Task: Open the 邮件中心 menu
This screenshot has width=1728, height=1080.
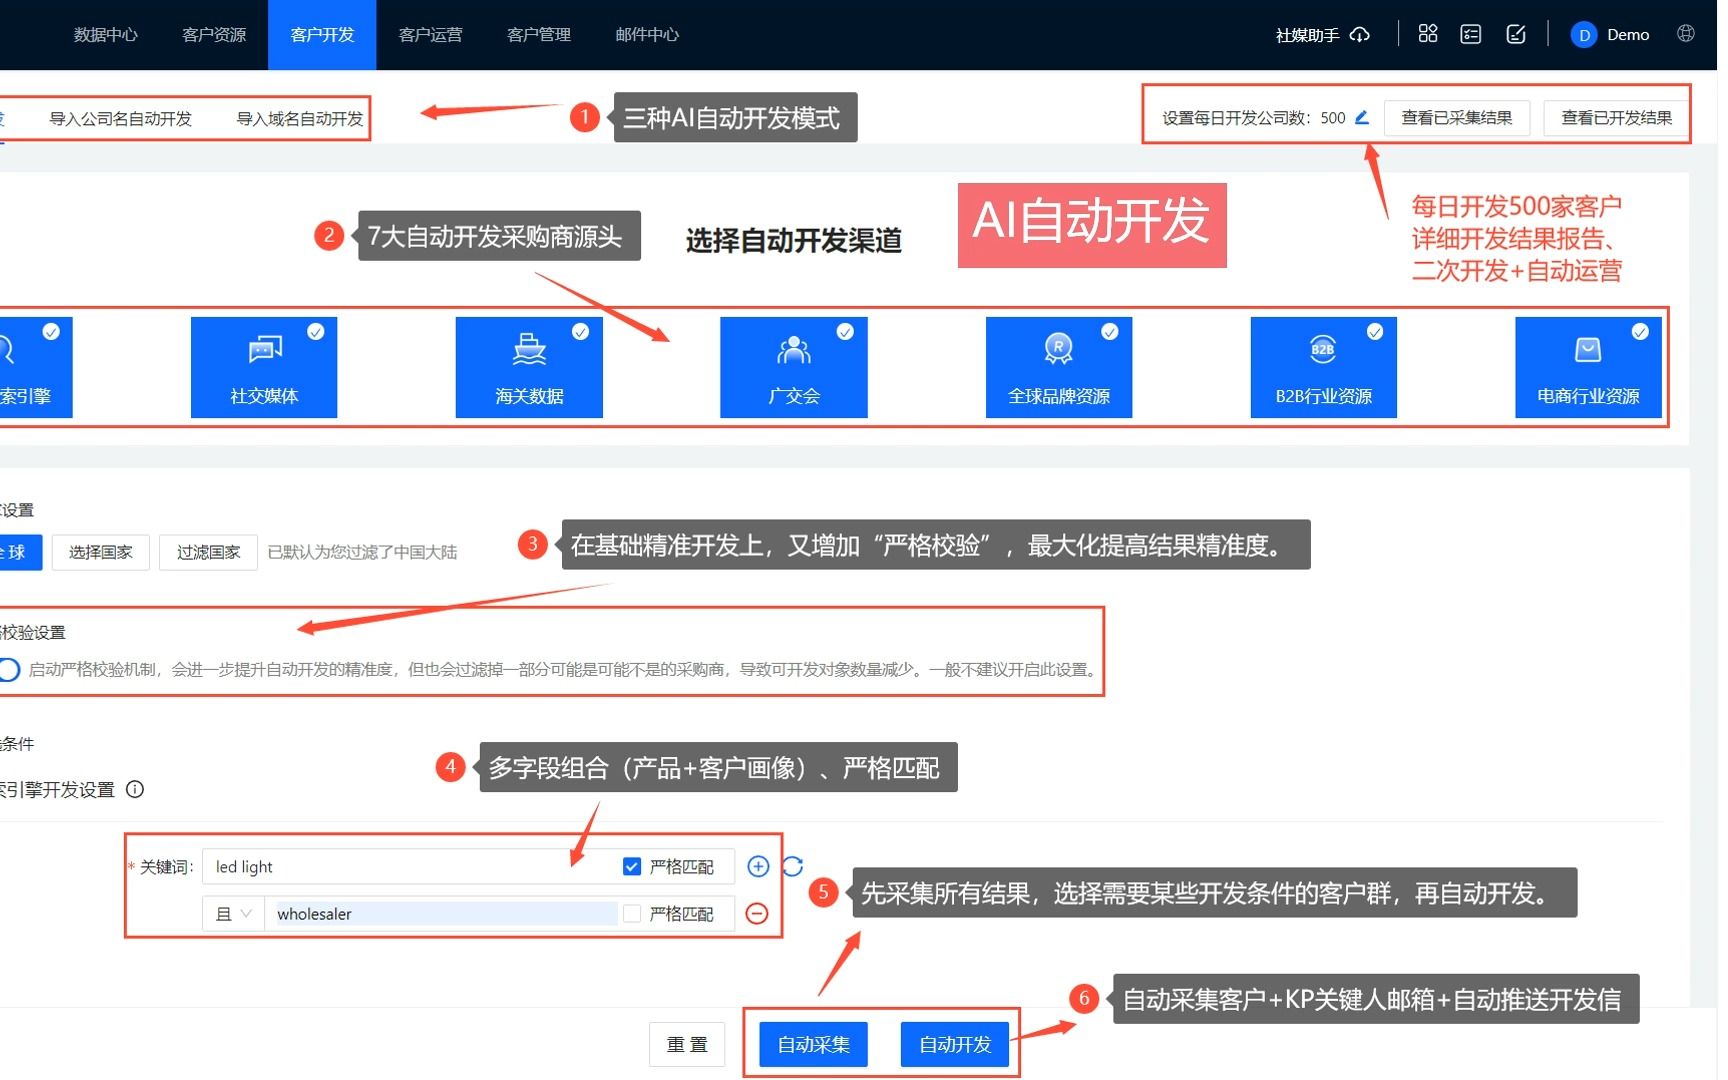Action: tap(647, 35)
